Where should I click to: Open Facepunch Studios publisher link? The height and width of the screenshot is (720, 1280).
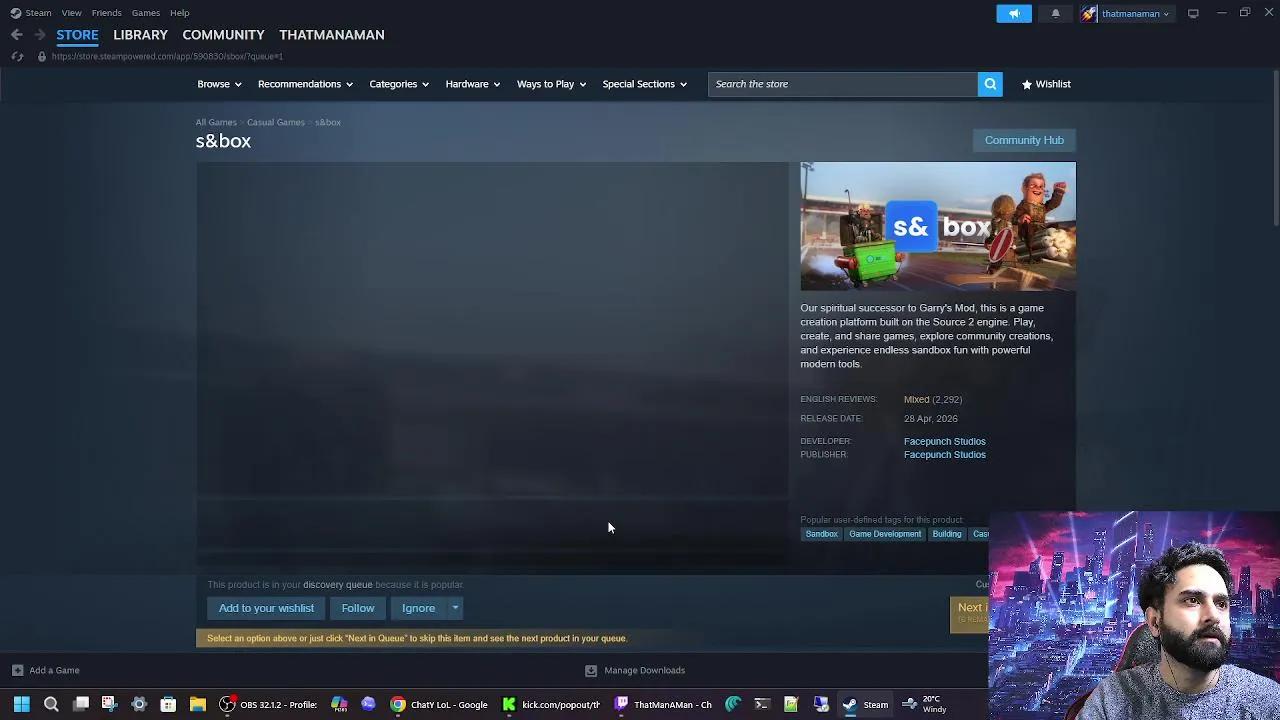pos(945,455)
